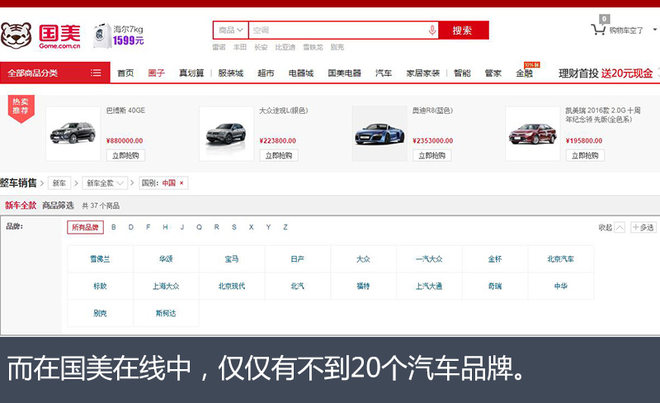Open the cart dropdown arrow next to 购物车空了

tap(655, 30)
